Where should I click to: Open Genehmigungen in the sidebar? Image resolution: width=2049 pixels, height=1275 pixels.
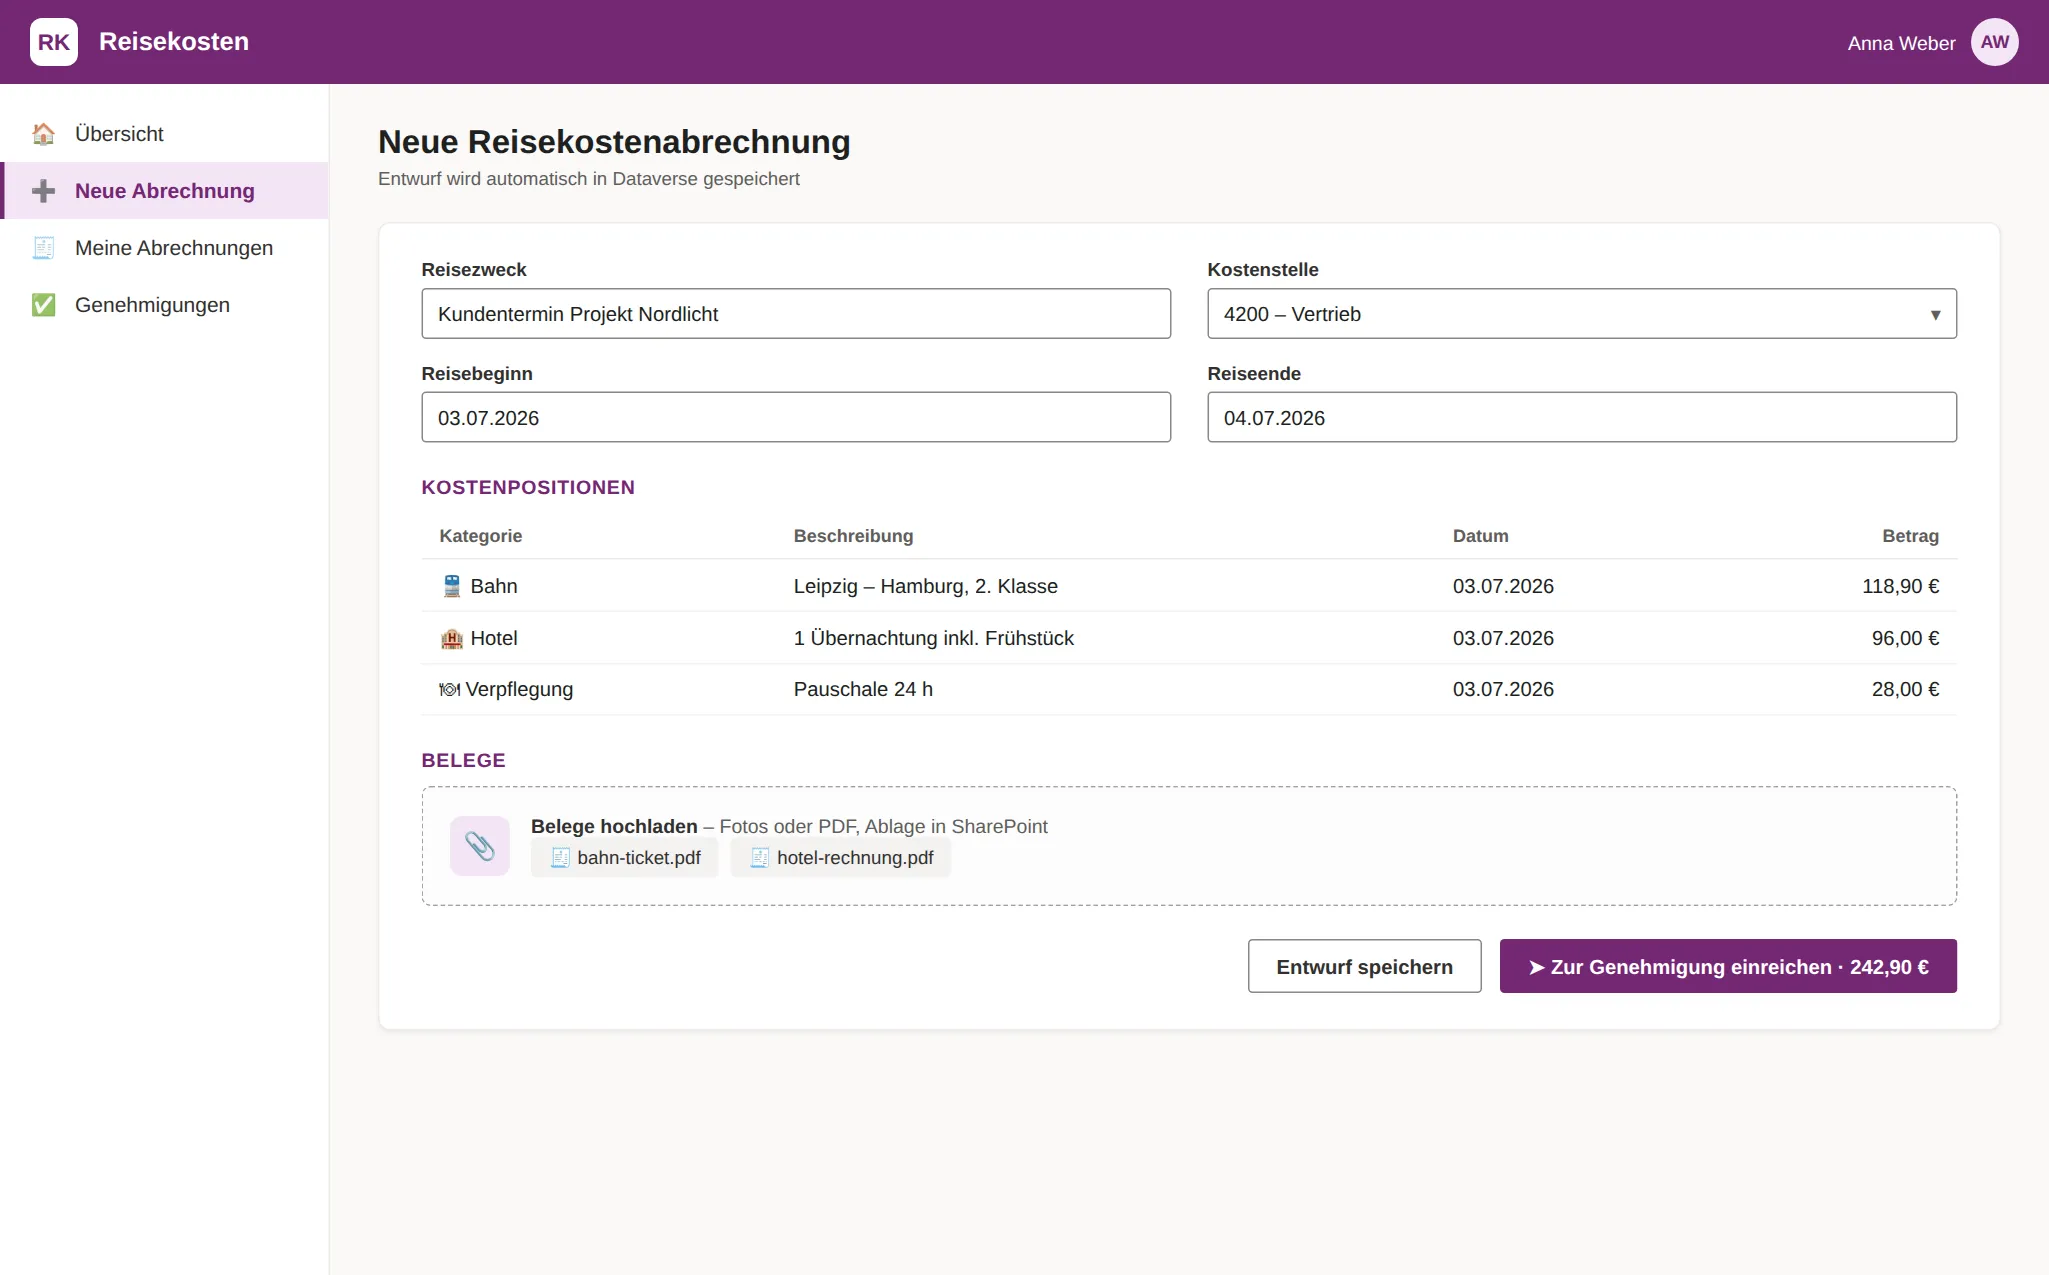click(165, 305)
